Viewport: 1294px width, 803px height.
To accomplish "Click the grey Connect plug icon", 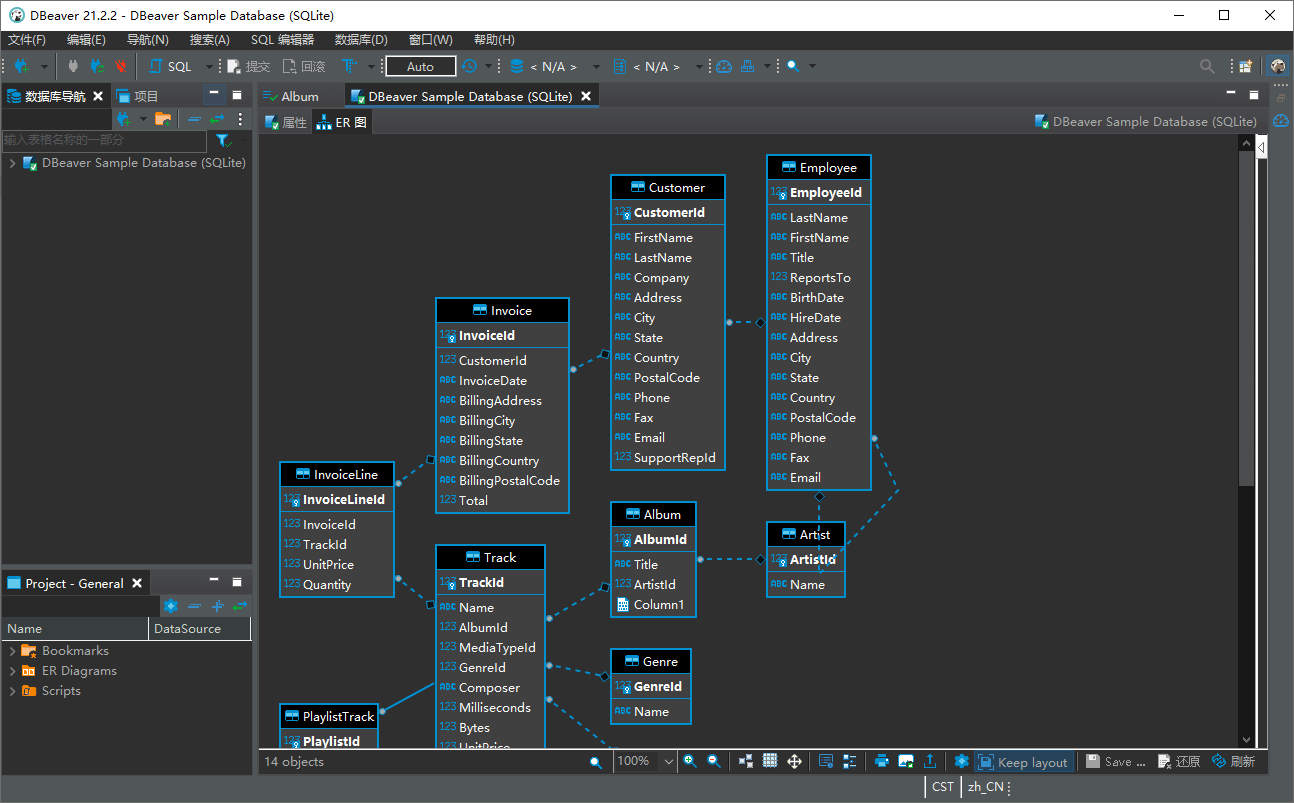I will point(73,66).
